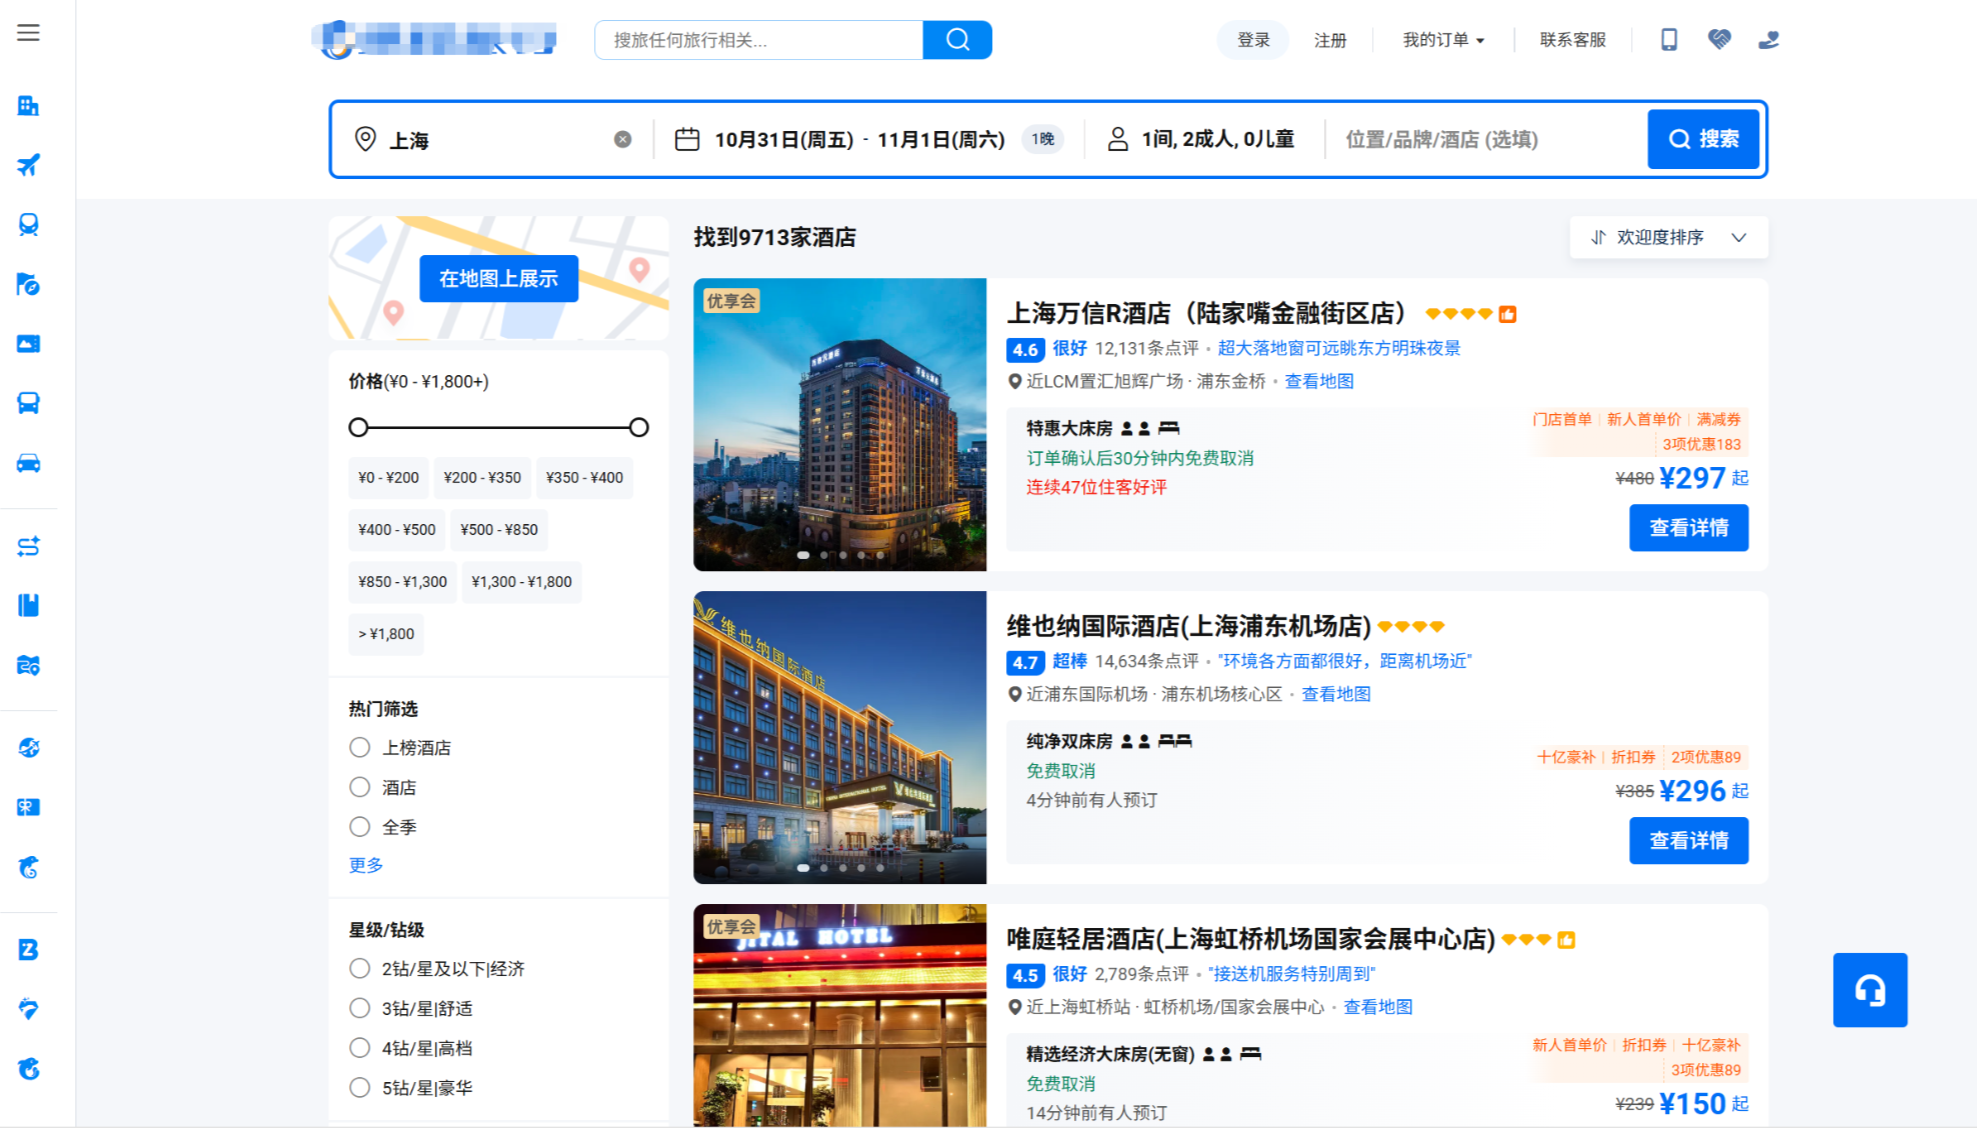
Task: Click 联系客服 in top navigation
Action: [x=1572, y=40]
